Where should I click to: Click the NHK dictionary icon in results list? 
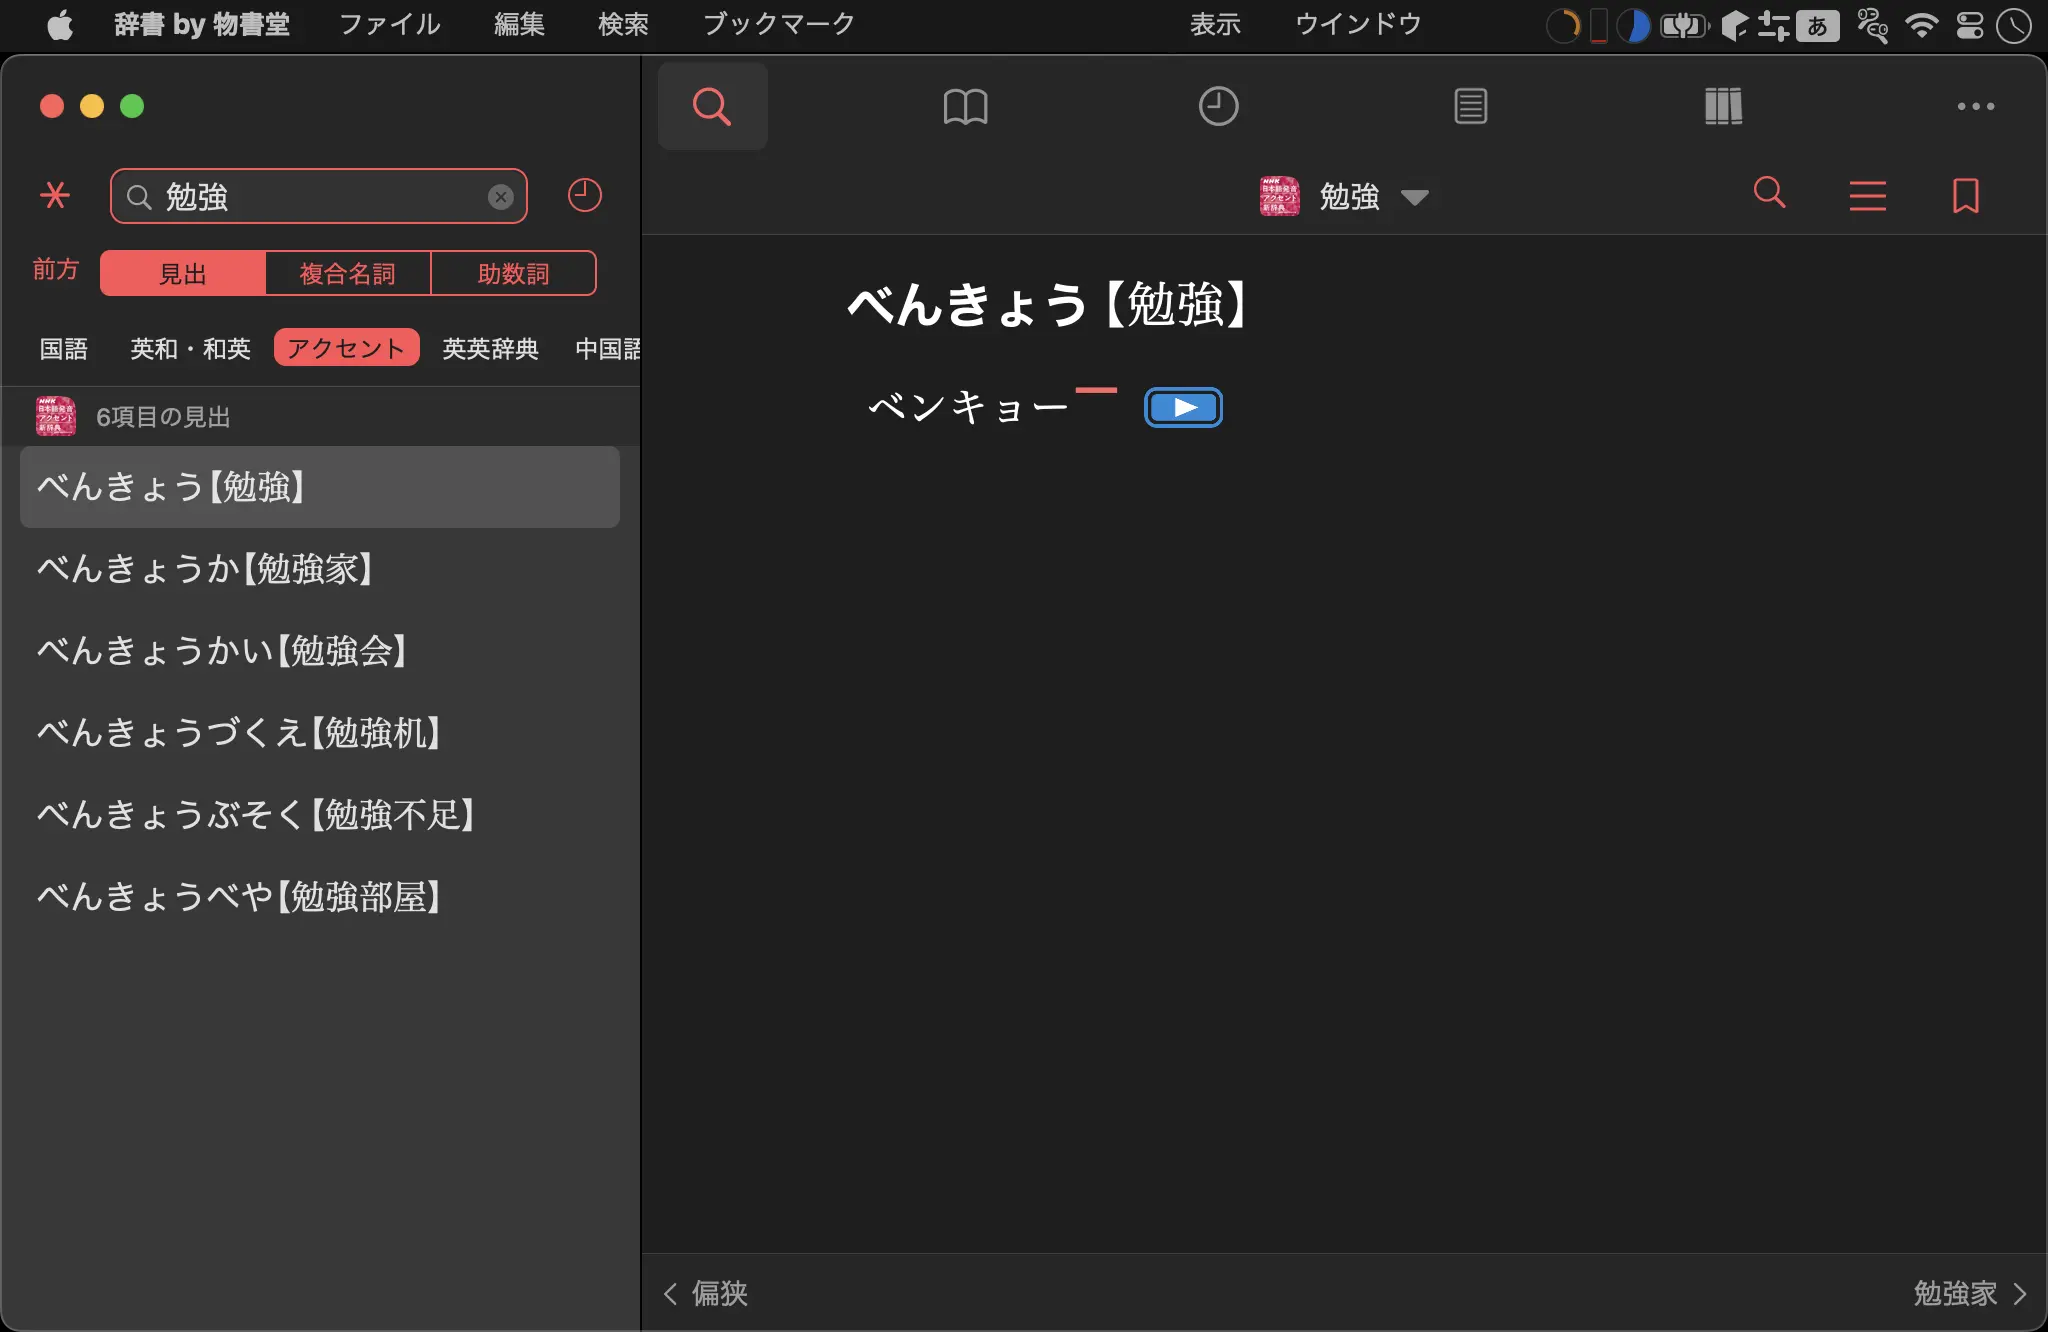point(56,416)
